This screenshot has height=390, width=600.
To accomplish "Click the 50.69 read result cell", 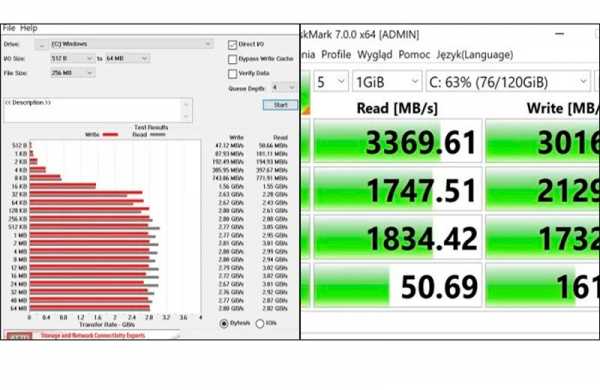I will click(398, 286).
